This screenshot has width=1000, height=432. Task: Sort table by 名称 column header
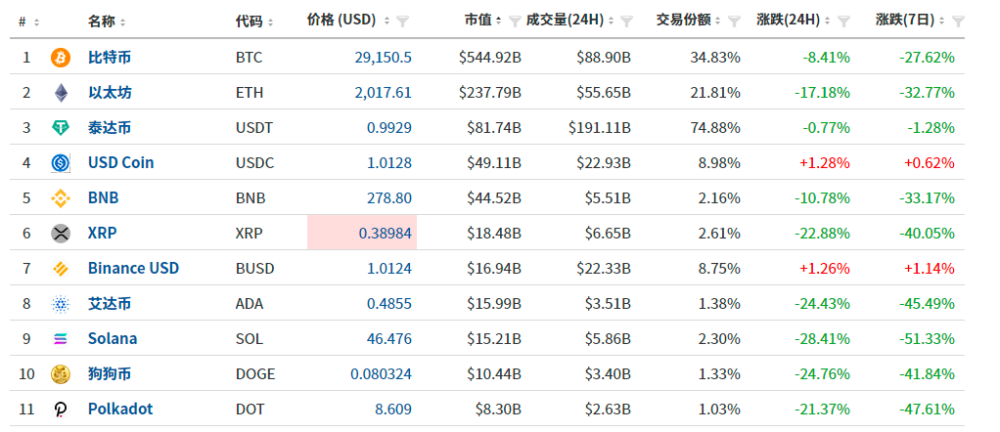point(107,21)
